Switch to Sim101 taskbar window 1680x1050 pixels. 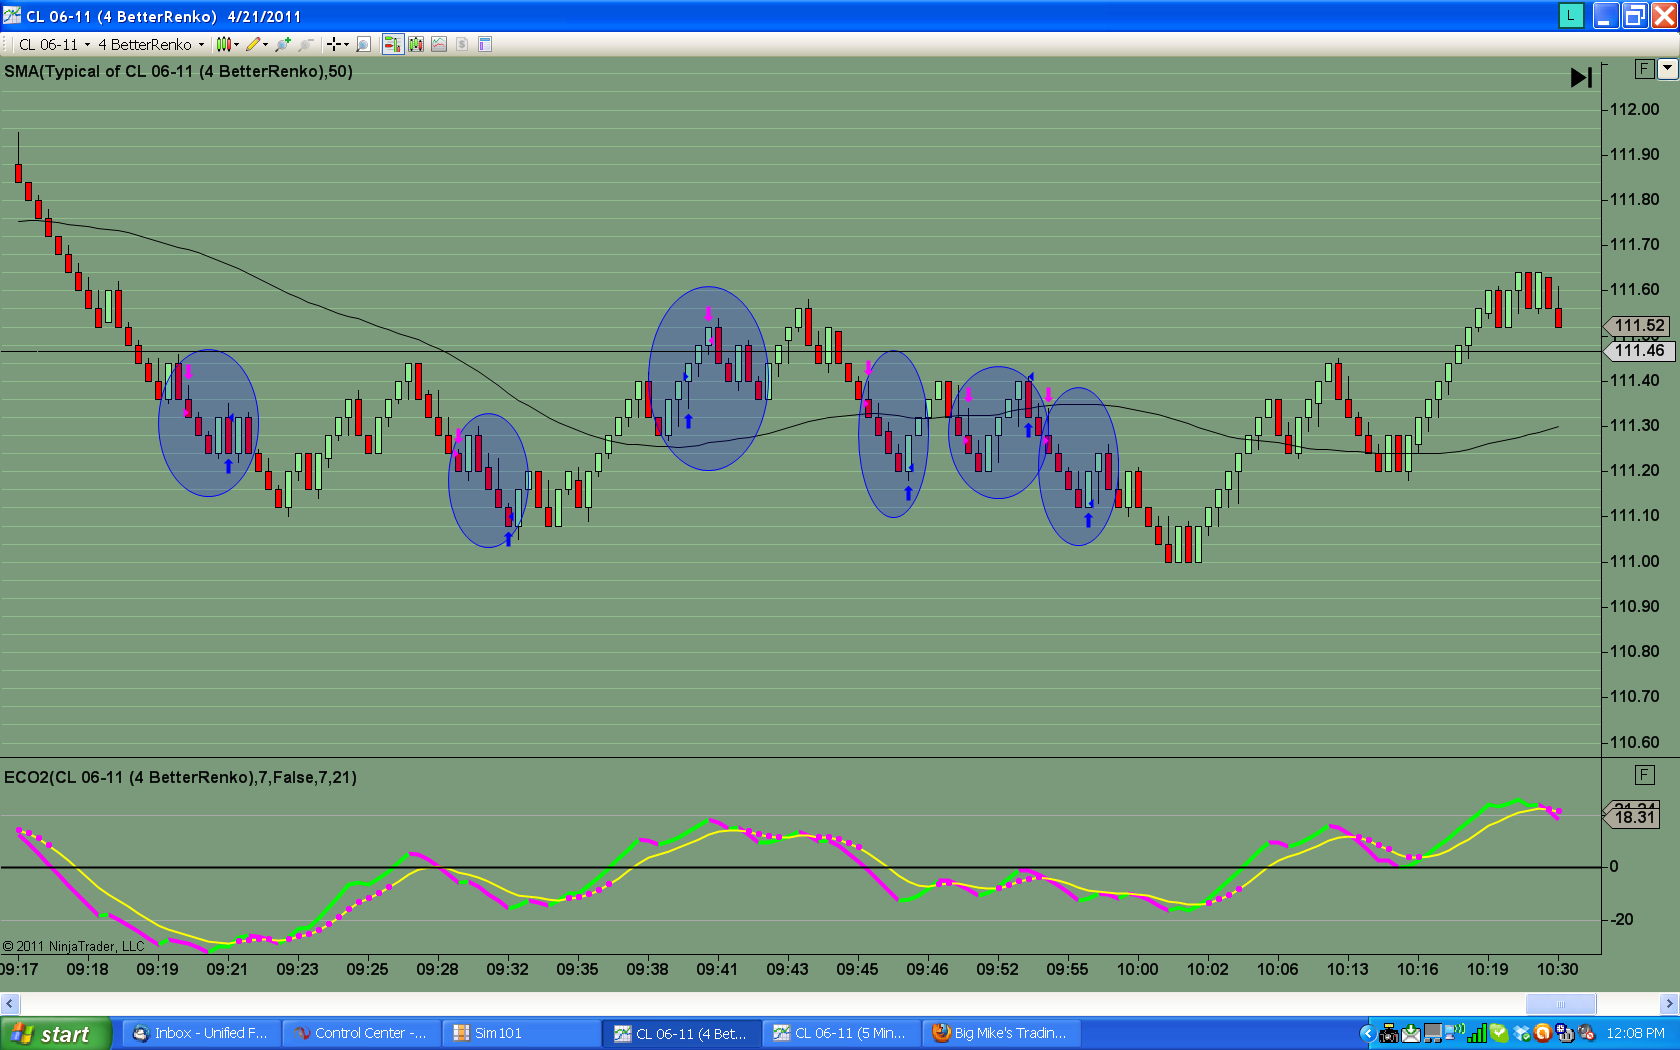point(520,1034)
